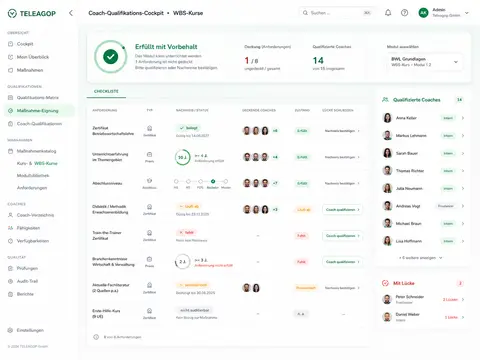Switch to the Checkliste tab
The image size is (480, 360).
[106, 91]
